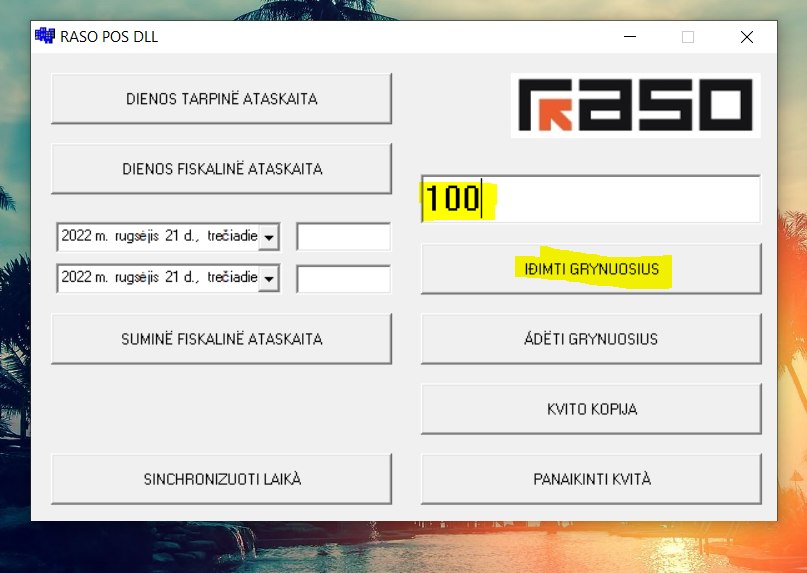Viewport: 807px width, 573px height.
Task: Click SINCHRONIZUOTI LAIKĄ button
Action: coord(221,479)
